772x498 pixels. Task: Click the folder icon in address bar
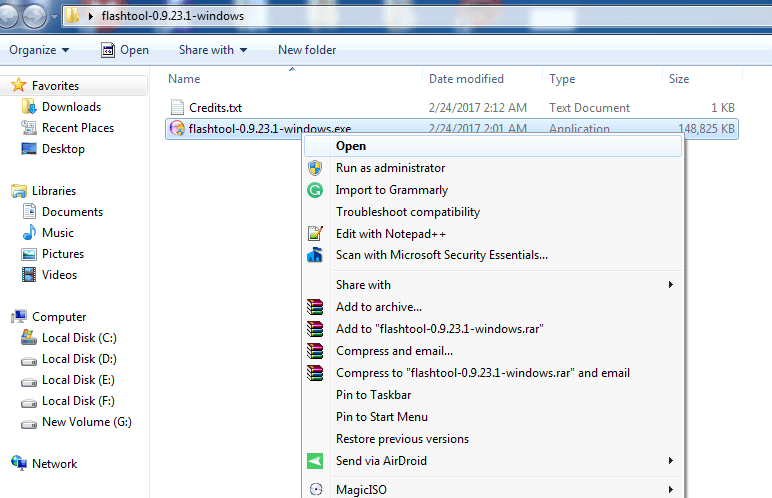73,15
